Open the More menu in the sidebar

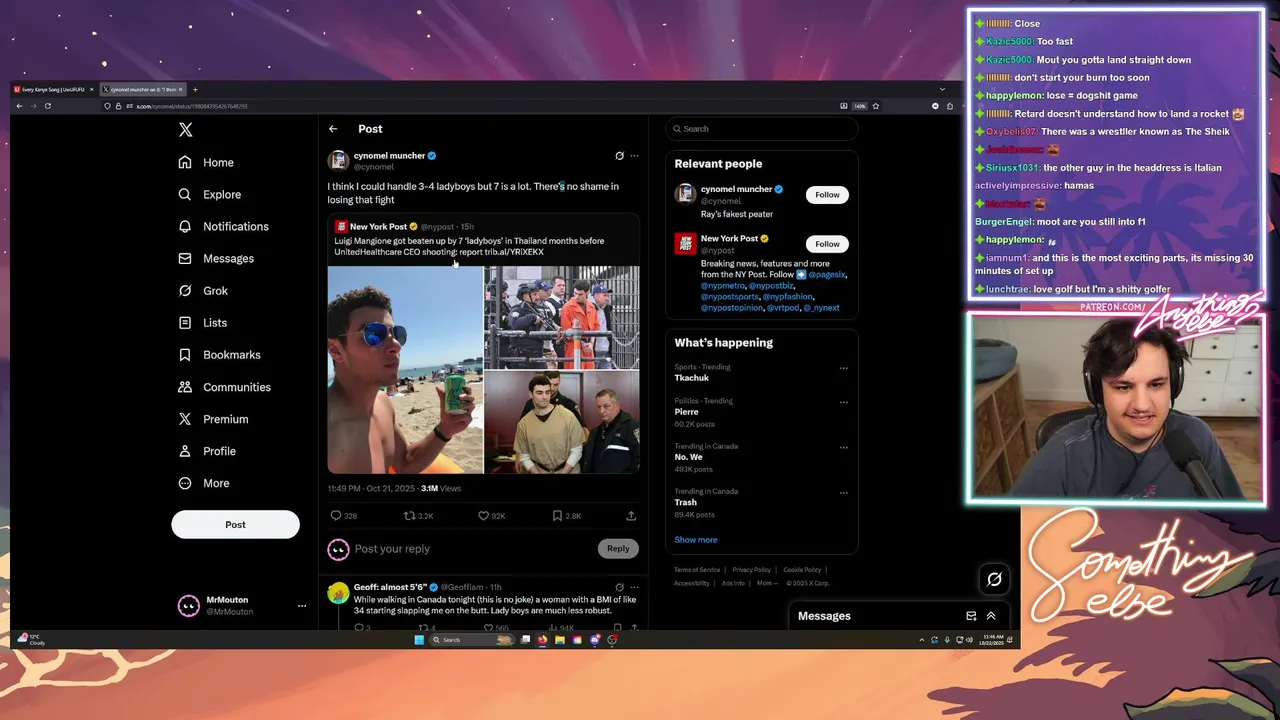(x=204, y=483)
